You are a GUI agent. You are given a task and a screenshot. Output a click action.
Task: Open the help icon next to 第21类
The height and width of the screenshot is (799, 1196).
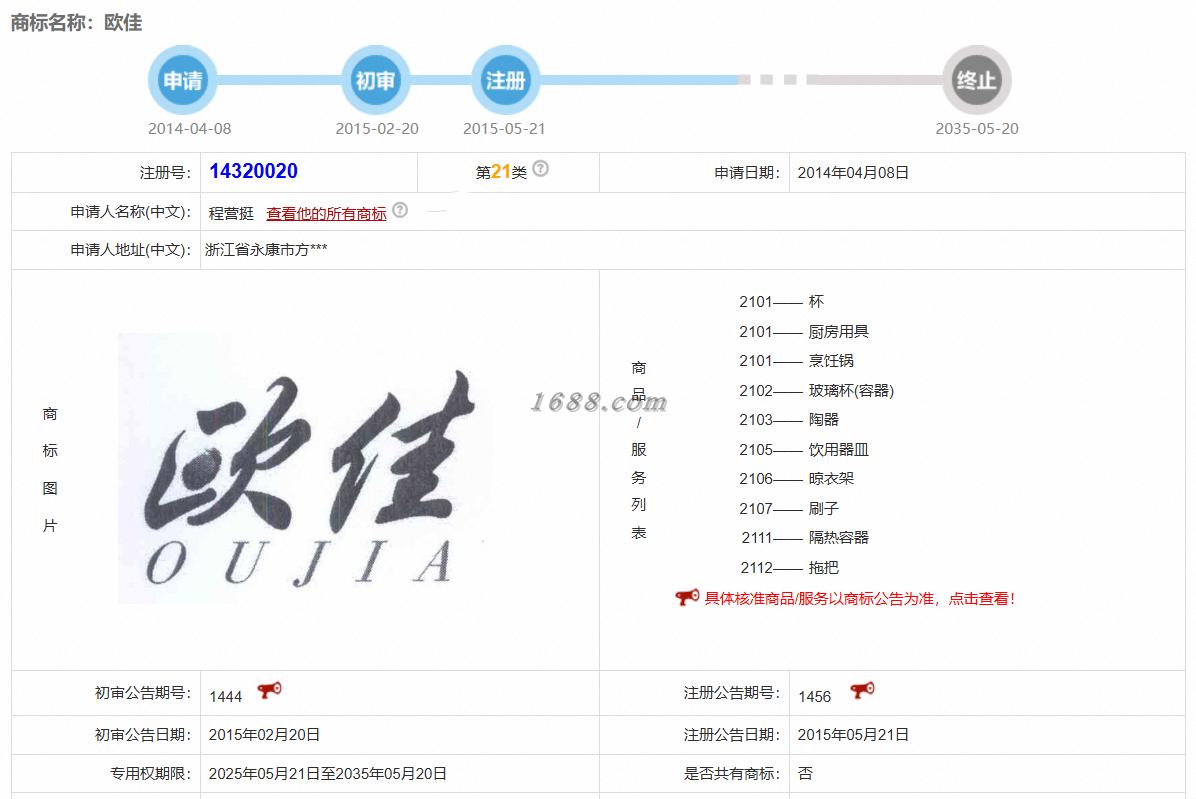(x=541, y=168)
